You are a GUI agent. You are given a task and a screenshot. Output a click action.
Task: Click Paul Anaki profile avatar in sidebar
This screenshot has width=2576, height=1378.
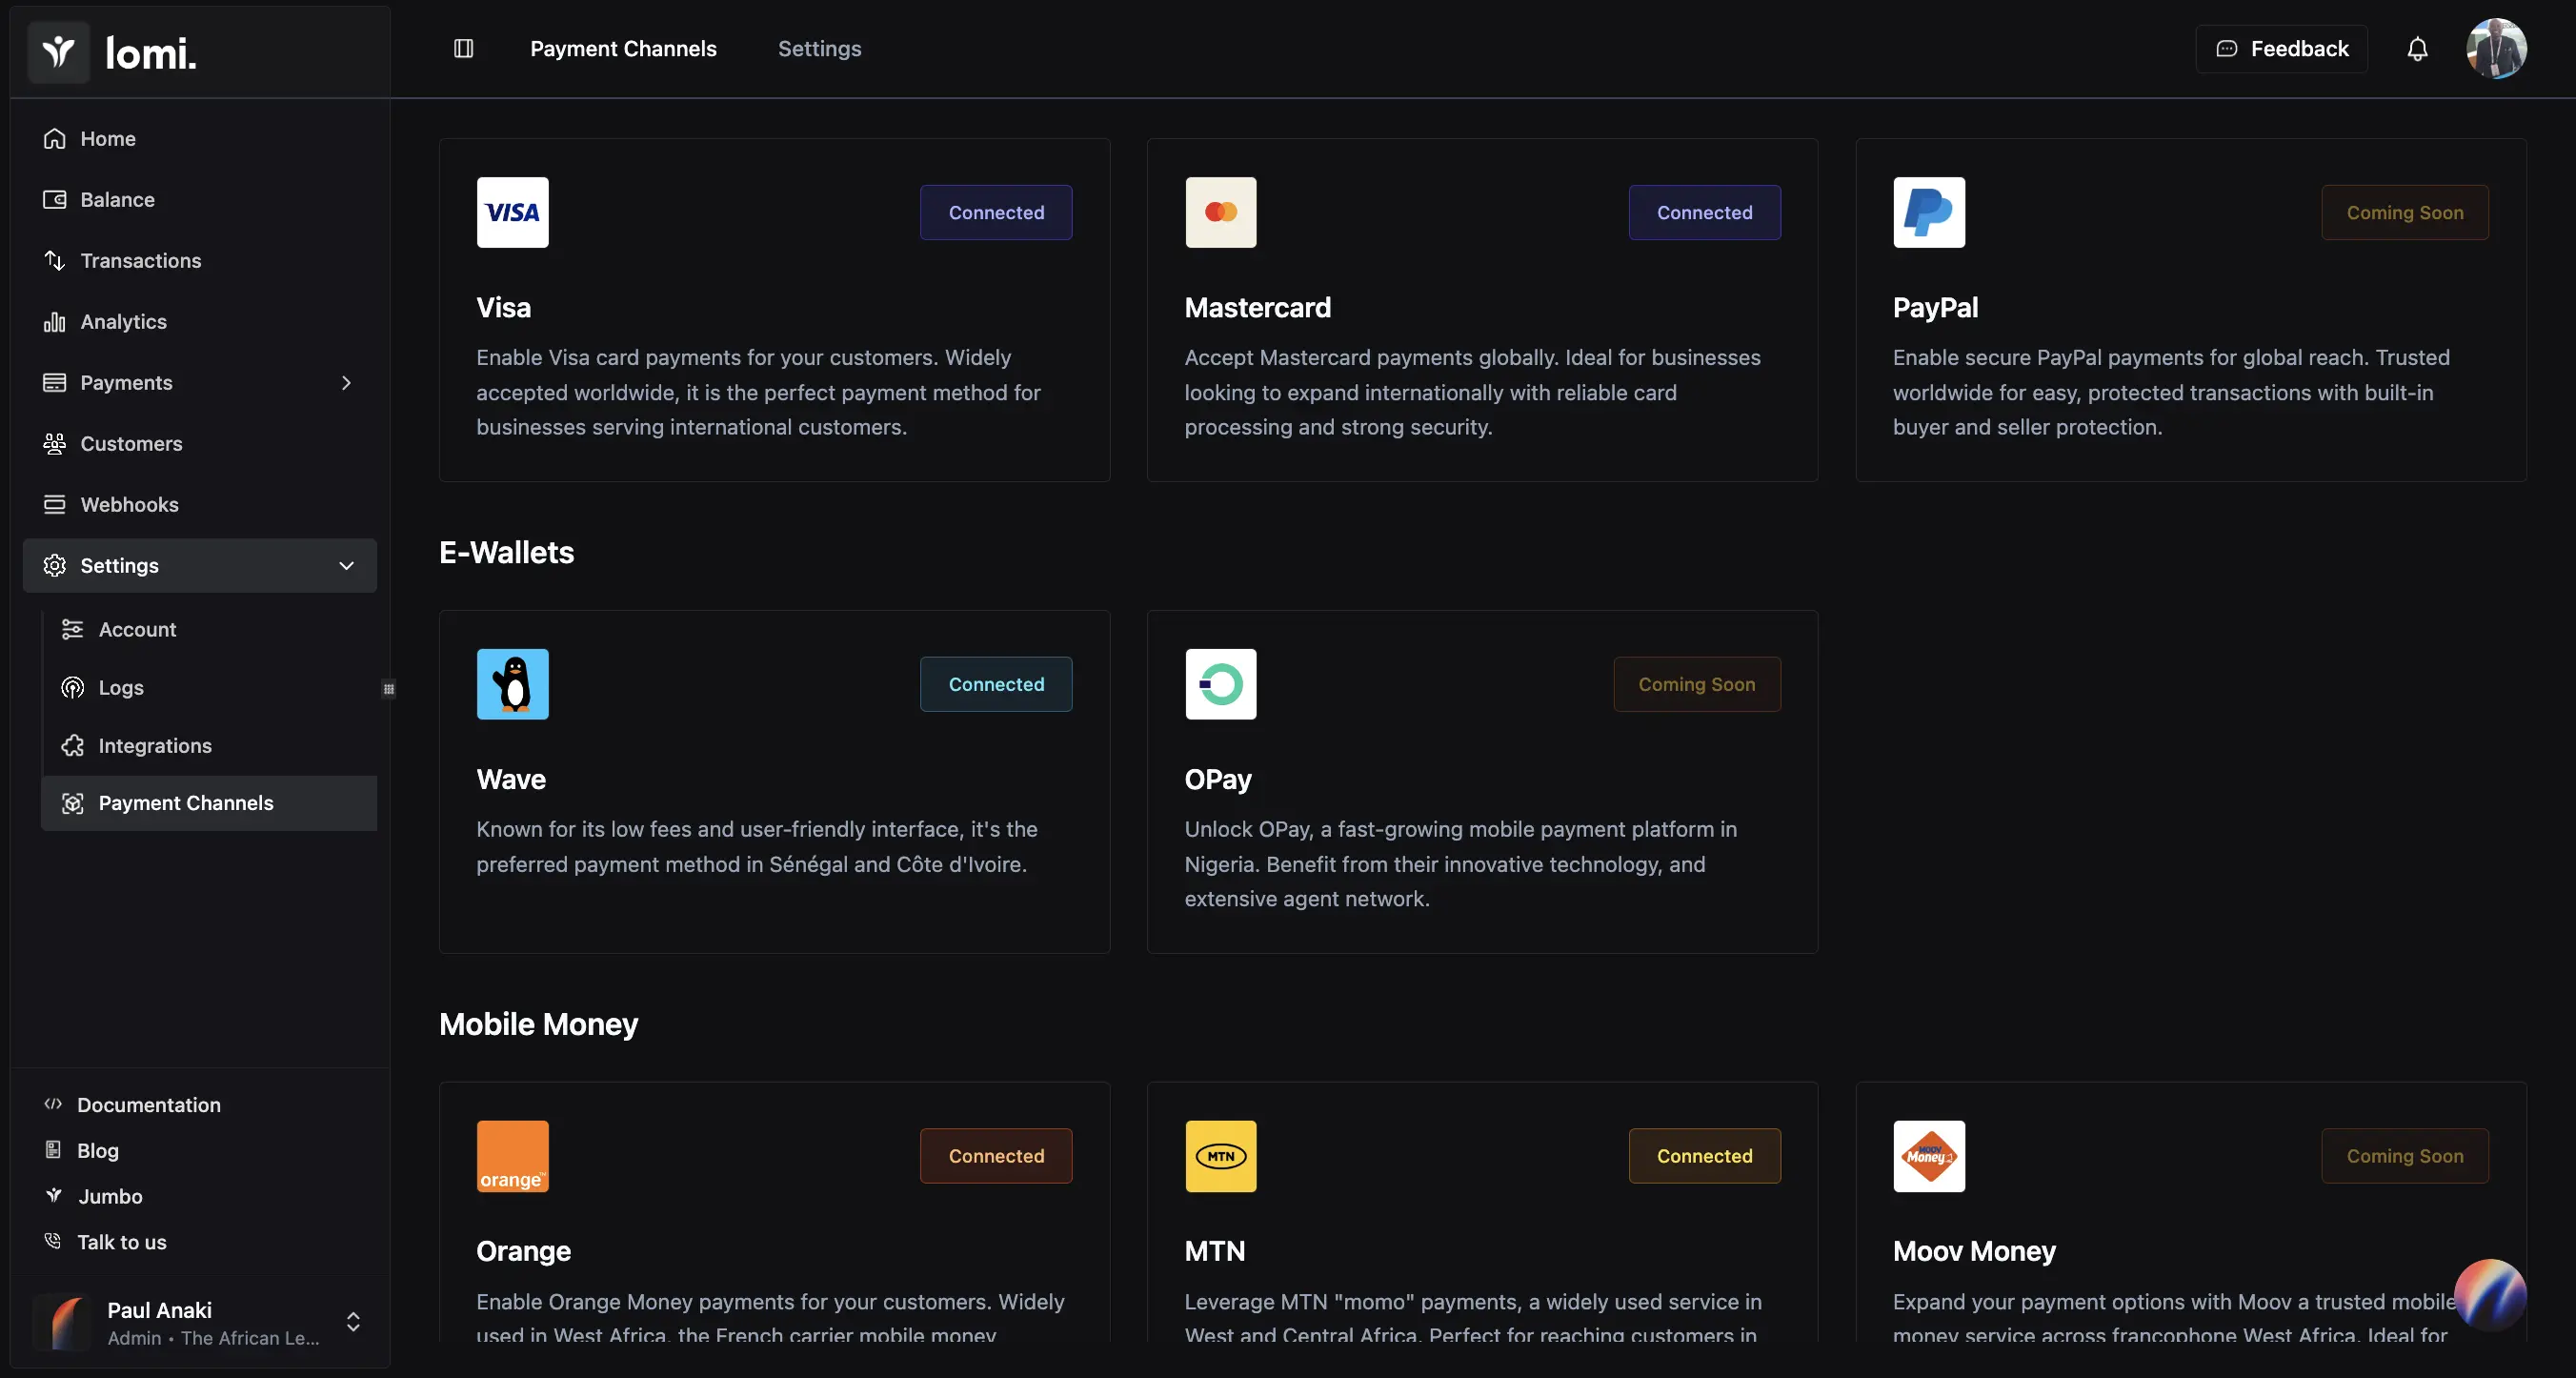pos(63,1322)
